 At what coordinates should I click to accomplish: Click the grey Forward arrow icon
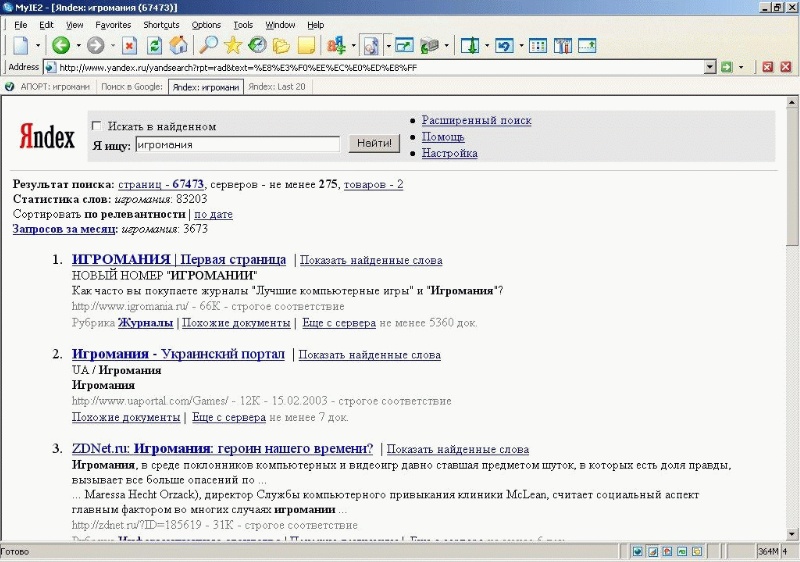point(95,46)
